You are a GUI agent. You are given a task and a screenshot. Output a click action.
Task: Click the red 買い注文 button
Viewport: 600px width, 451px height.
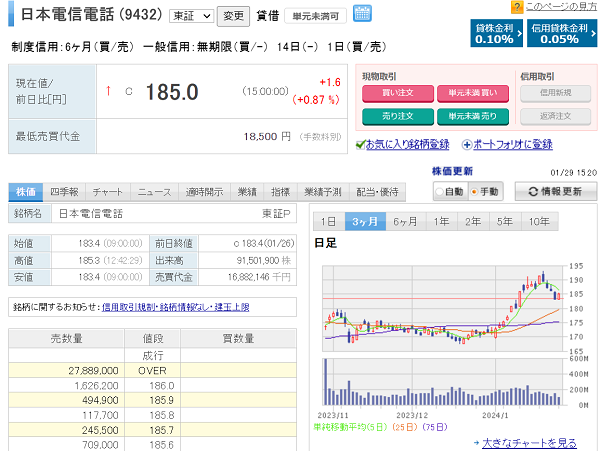[x=396, y=93]
